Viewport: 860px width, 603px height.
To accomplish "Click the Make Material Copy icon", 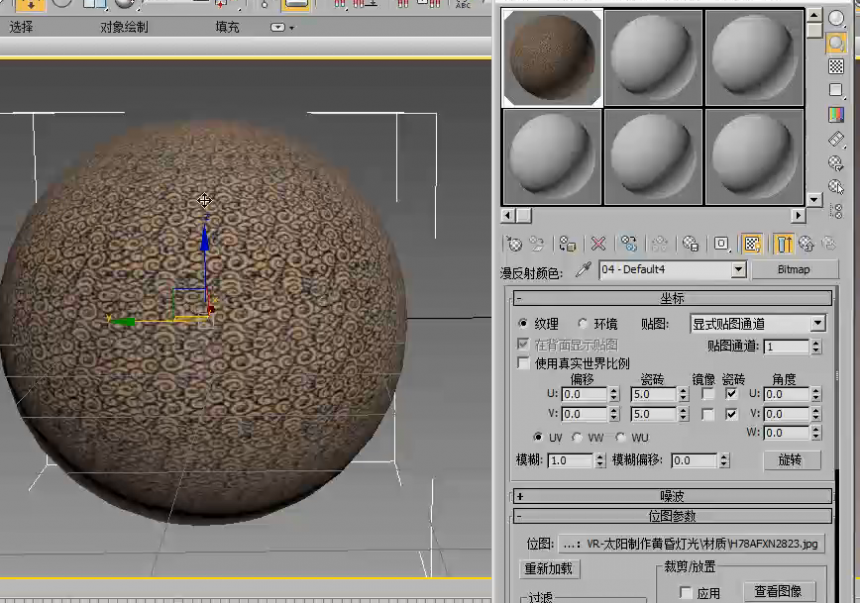I will pos(629,244).
